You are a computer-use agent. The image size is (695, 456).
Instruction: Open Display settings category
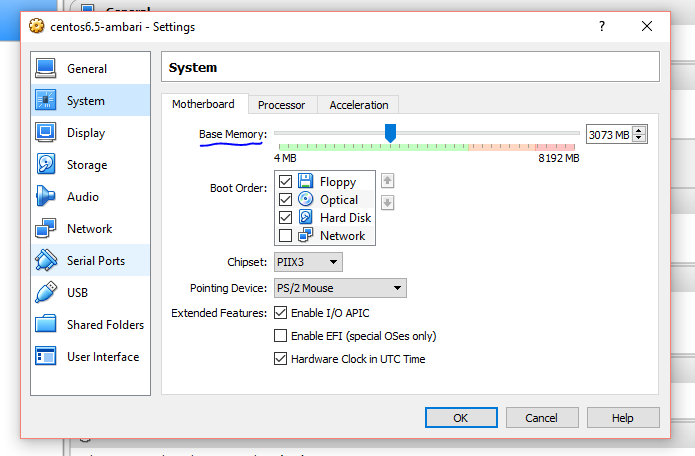[x=91, y=132]
